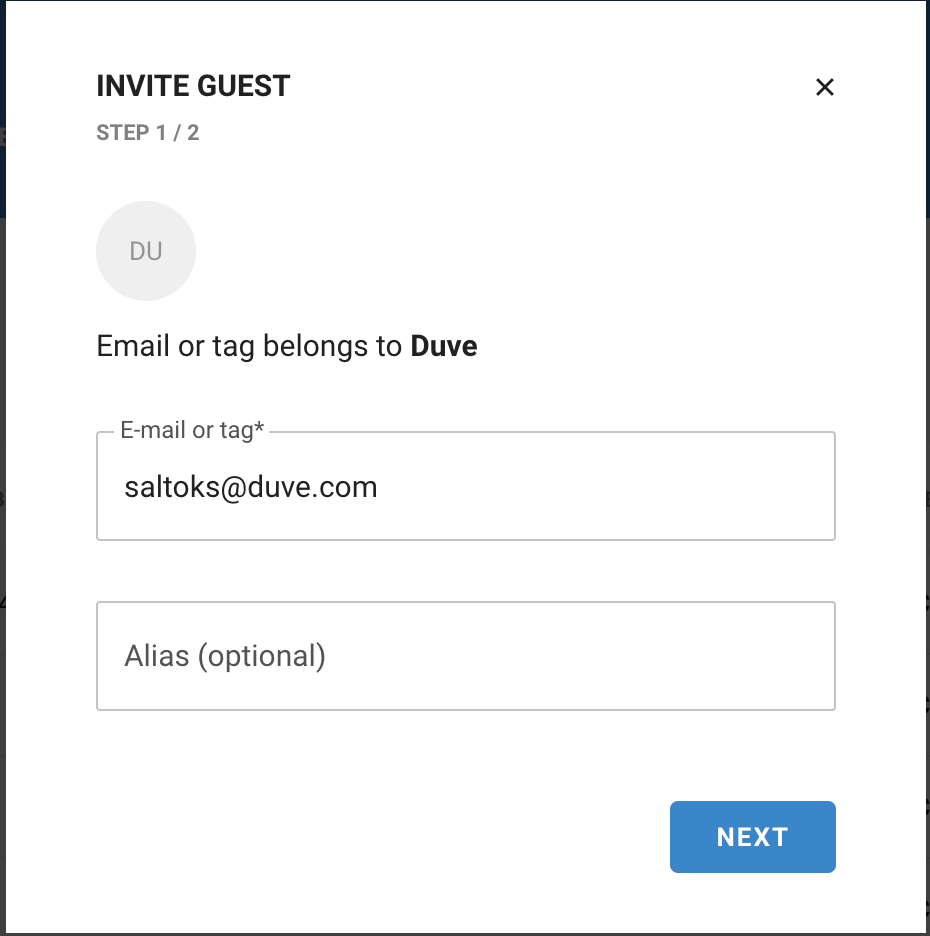Focus the E-mail or tag floating label
Image resolution: width=930 pixels, height=936 pixels.
[x=193, y=430]
